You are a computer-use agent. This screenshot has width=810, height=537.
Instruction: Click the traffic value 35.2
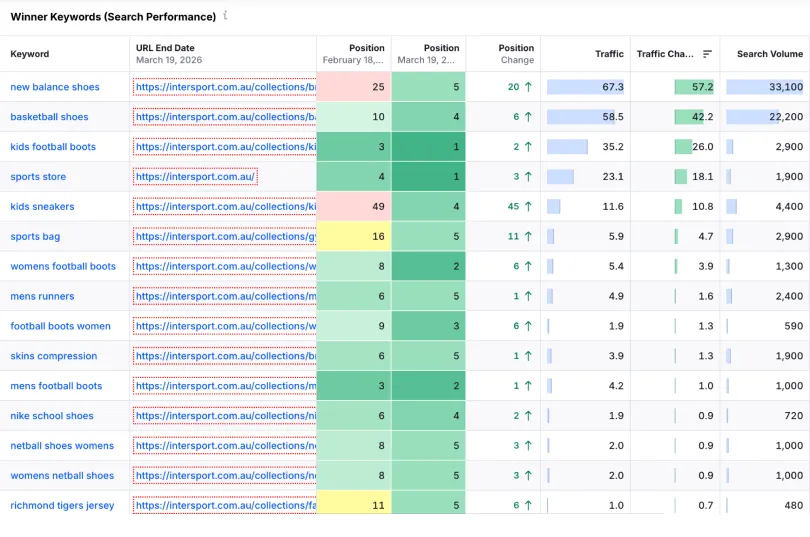(x=613, y=147)
